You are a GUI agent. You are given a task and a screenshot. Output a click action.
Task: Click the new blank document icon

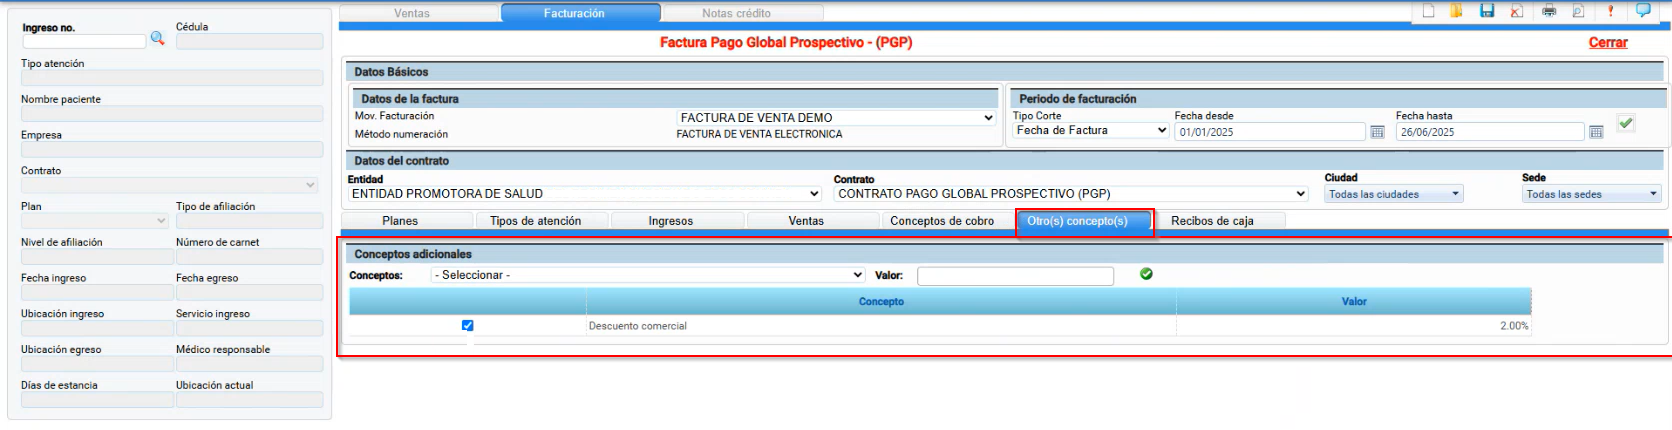(1429, 11)
